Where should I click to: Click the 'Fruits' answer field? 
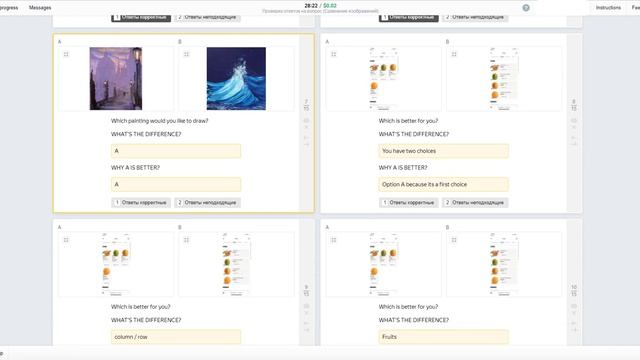[444, 337]
